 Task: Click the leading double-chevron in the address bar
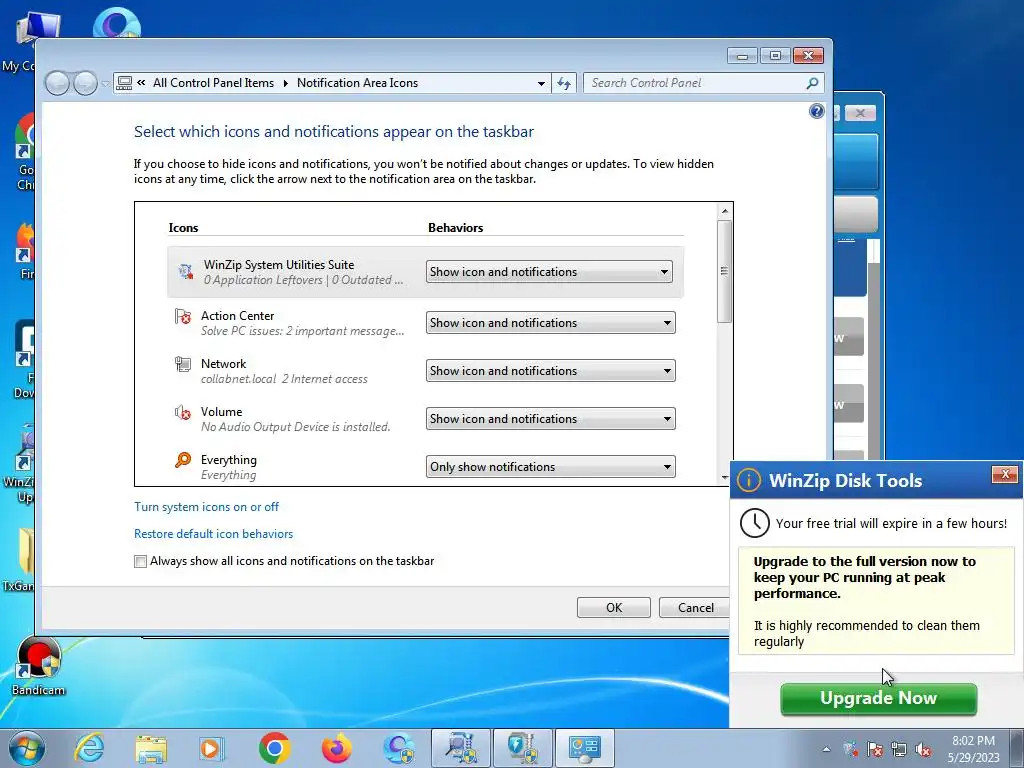[x=141, y=82]
